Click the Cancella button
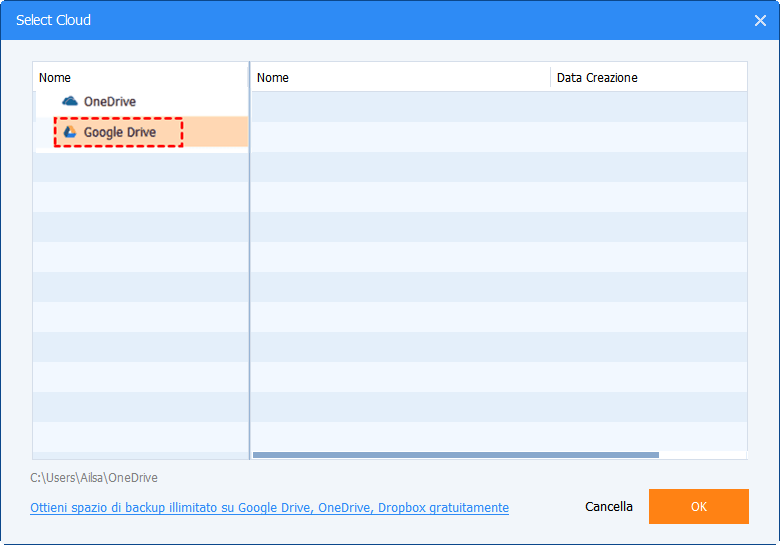The width and height of the screenshot is (780, 545). (609, 506)
